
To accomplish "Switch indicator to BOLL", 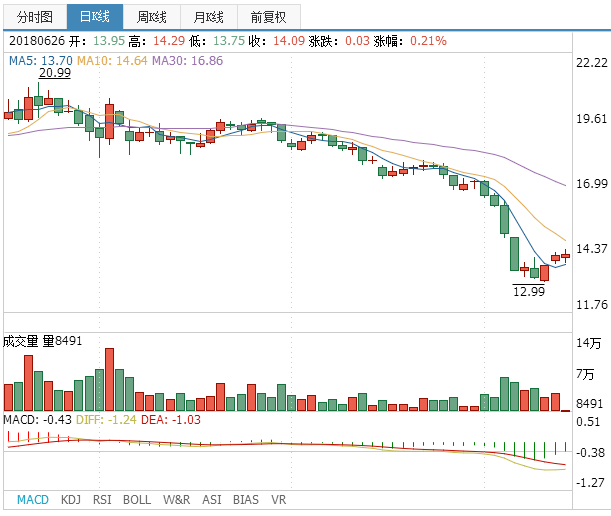I will click(x=137, y=500).
